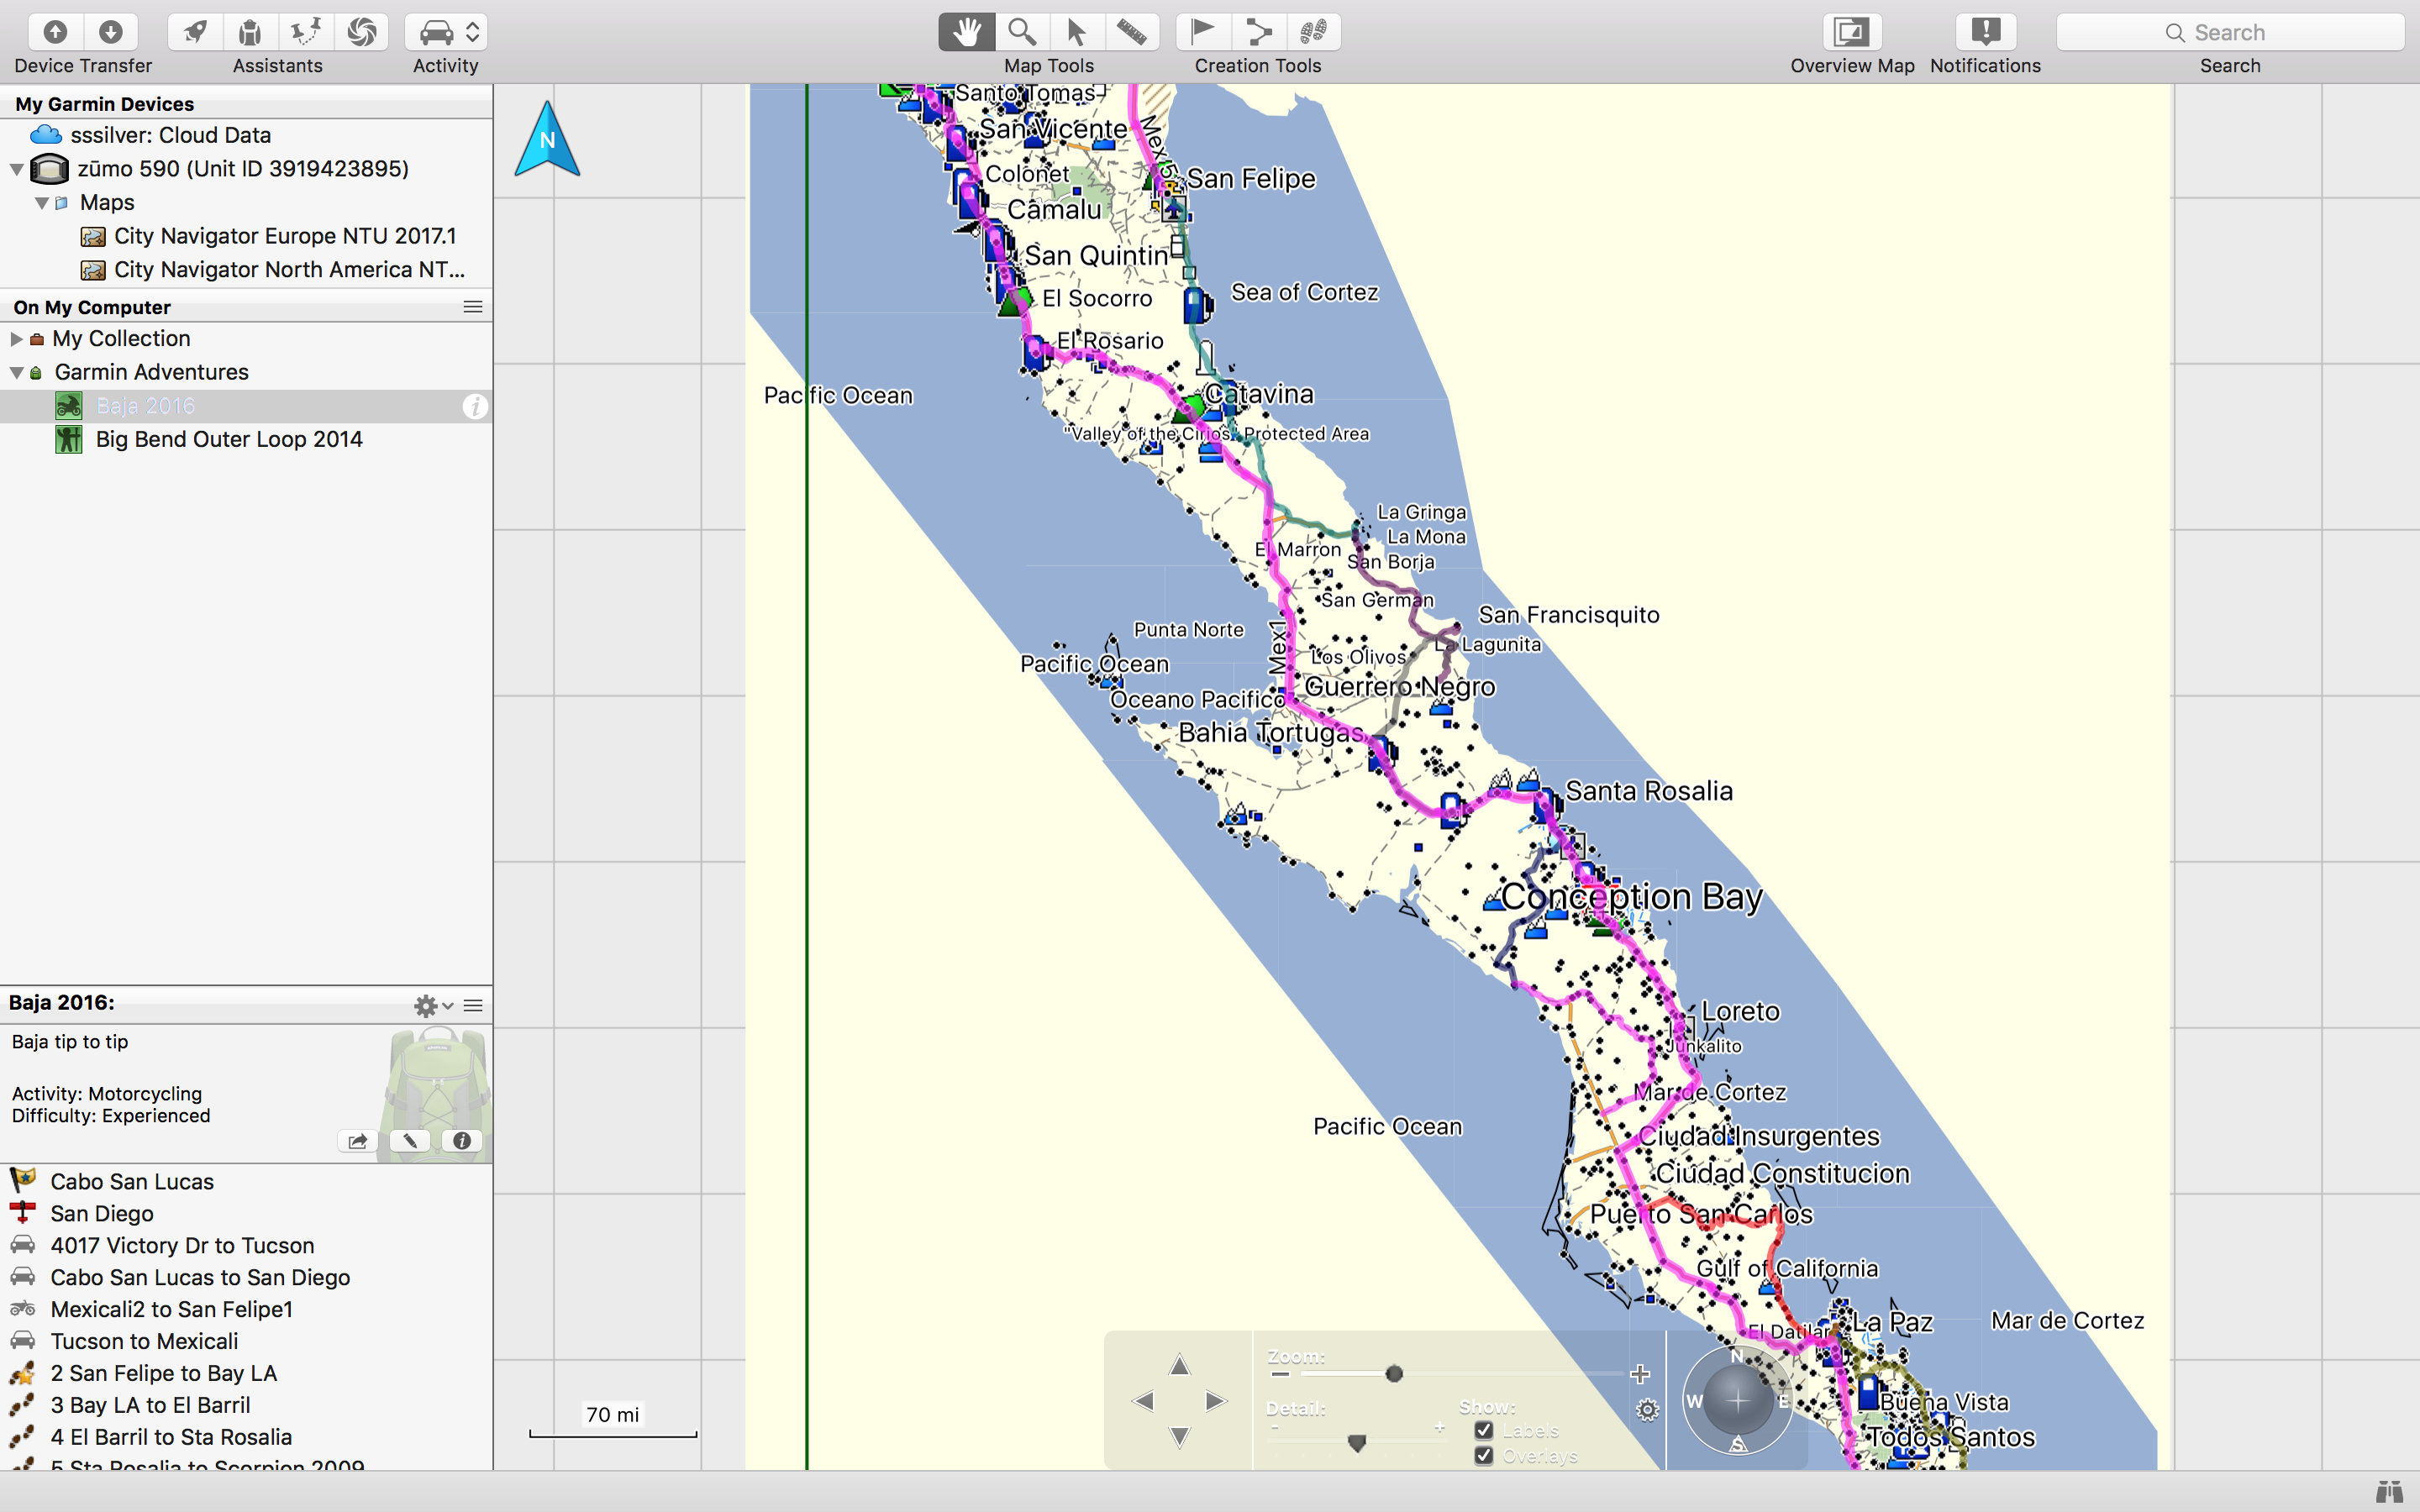Select Big Bend Outer Loop 2014 adventure
The height and width of the screenshot is (1512, 2420).
[246, 440]
